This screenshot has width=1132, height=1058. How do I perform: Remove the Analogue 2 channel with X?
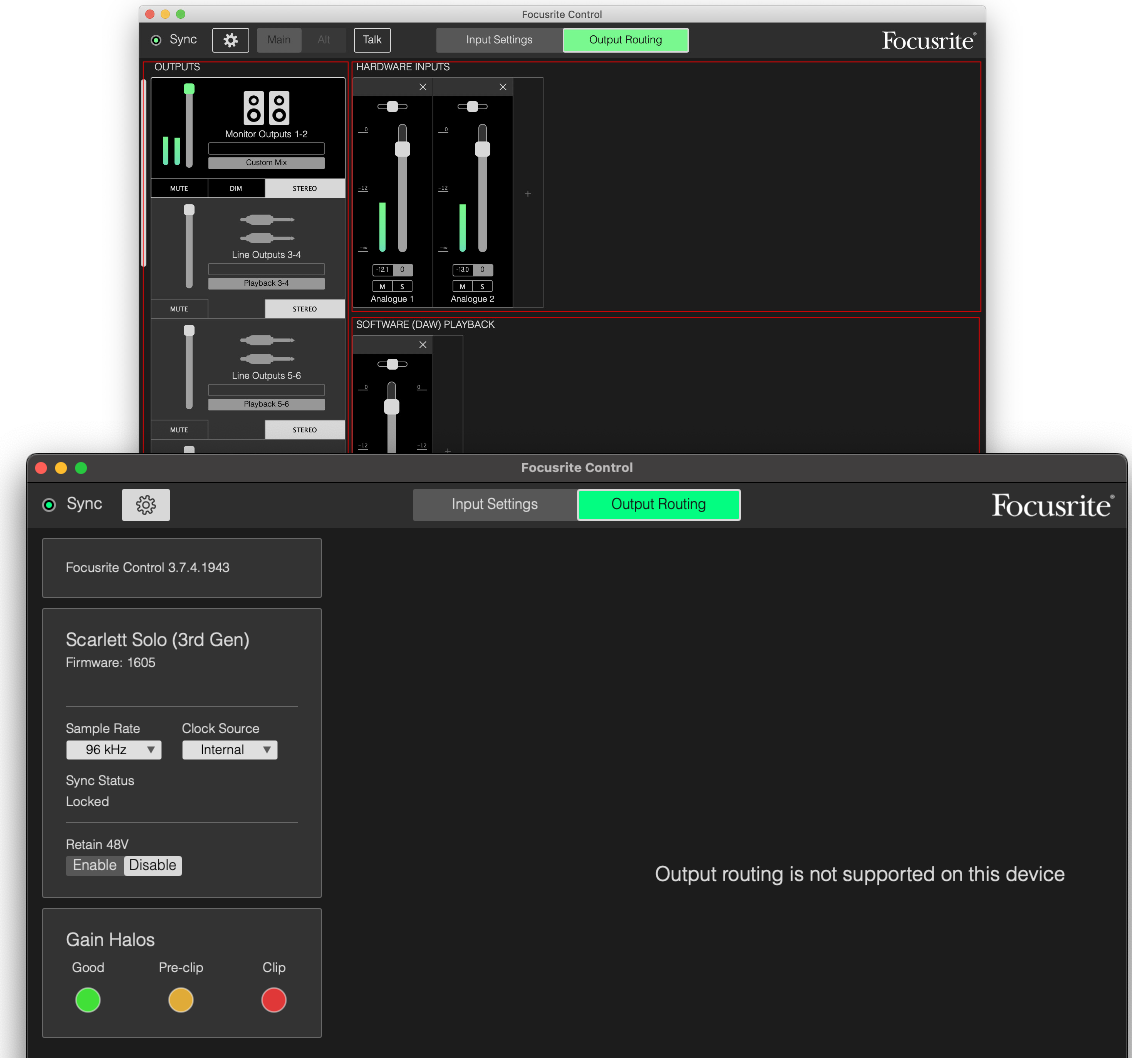click(x=502, y=88)
